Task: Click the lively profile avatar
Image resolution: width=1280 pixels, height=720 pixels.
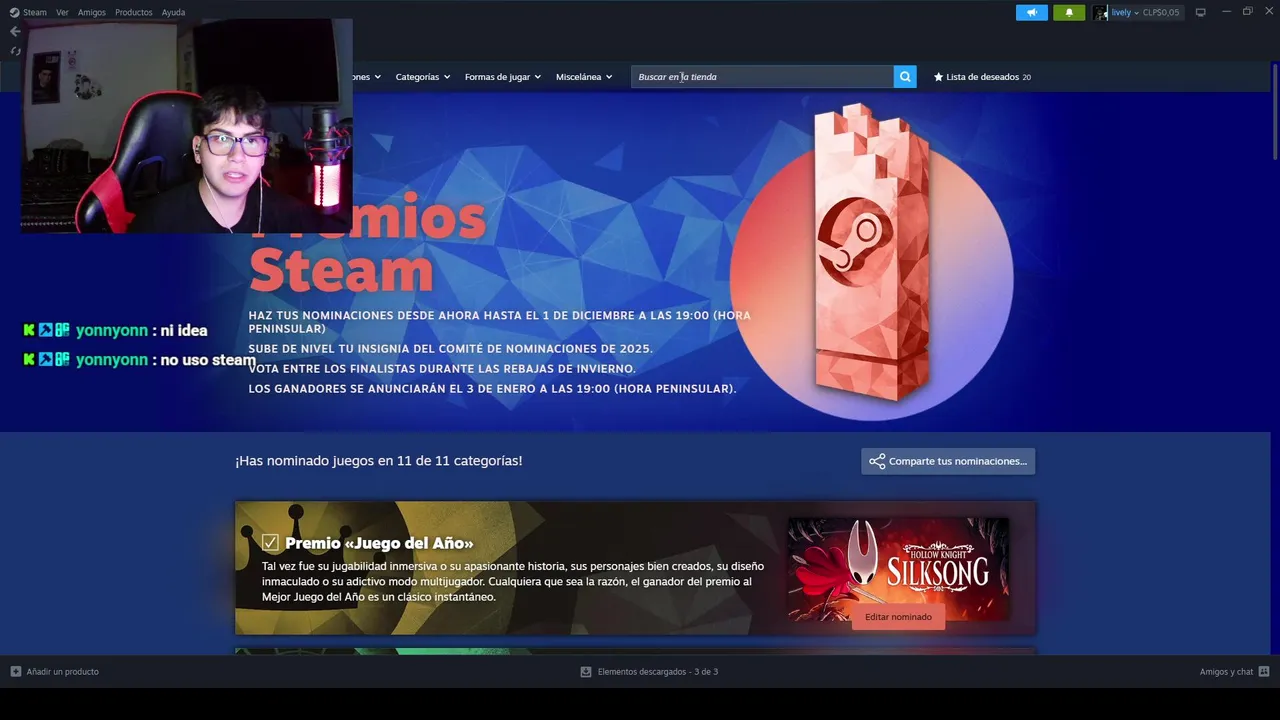Action: coord(1100,12)
